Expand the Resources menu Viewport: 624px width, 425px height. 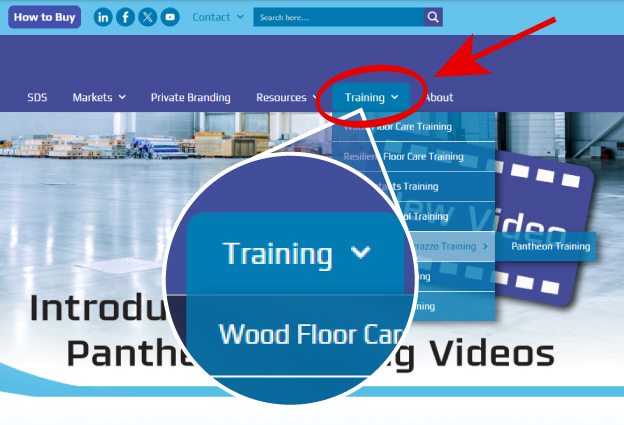(287, 97)
